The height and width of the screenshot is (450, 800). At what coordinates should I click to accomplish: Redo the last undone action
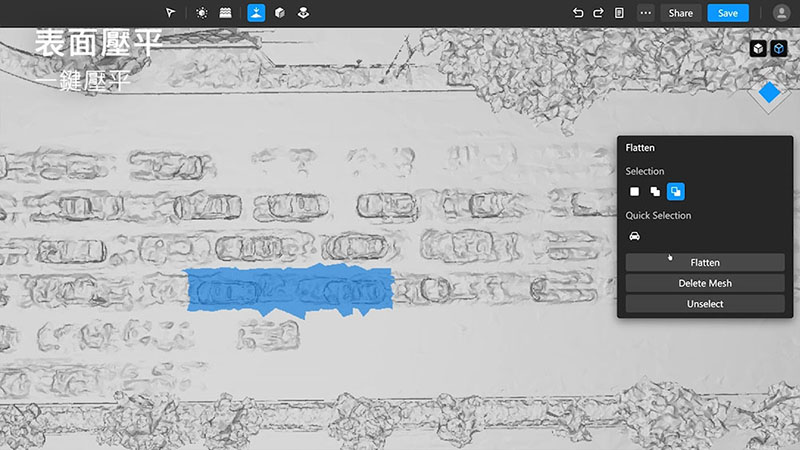pos(598,13)
